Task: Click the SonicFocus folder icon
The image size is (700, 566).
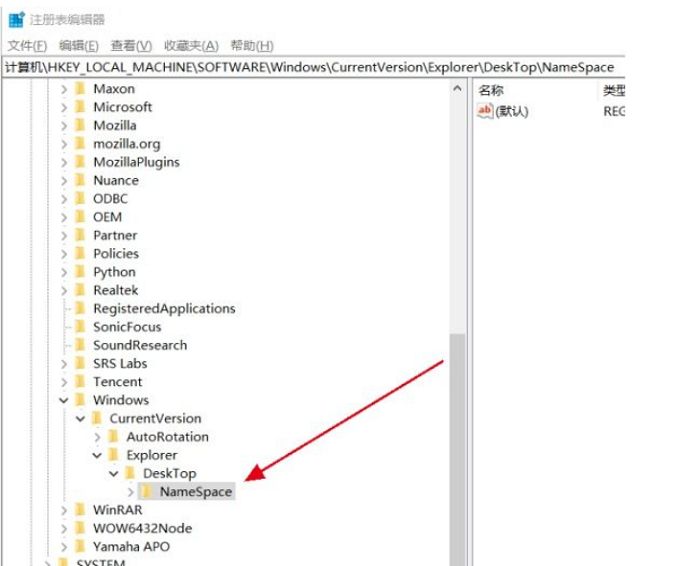Action: click(80, 326)
